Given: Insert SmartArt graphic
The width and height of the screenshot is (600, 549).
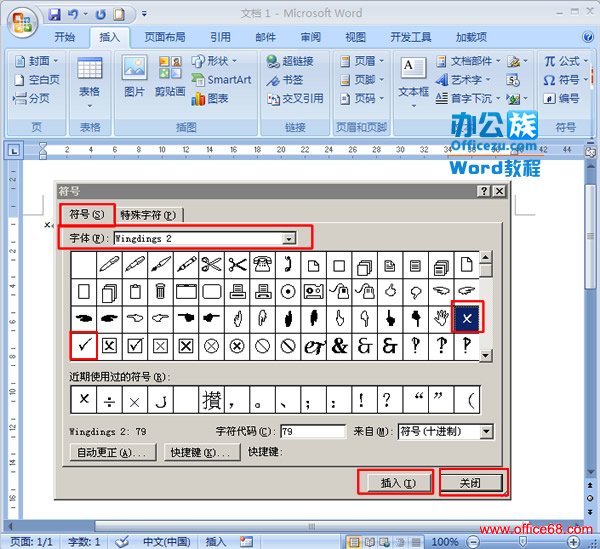Looking at the screenshot, I should 221,80.
